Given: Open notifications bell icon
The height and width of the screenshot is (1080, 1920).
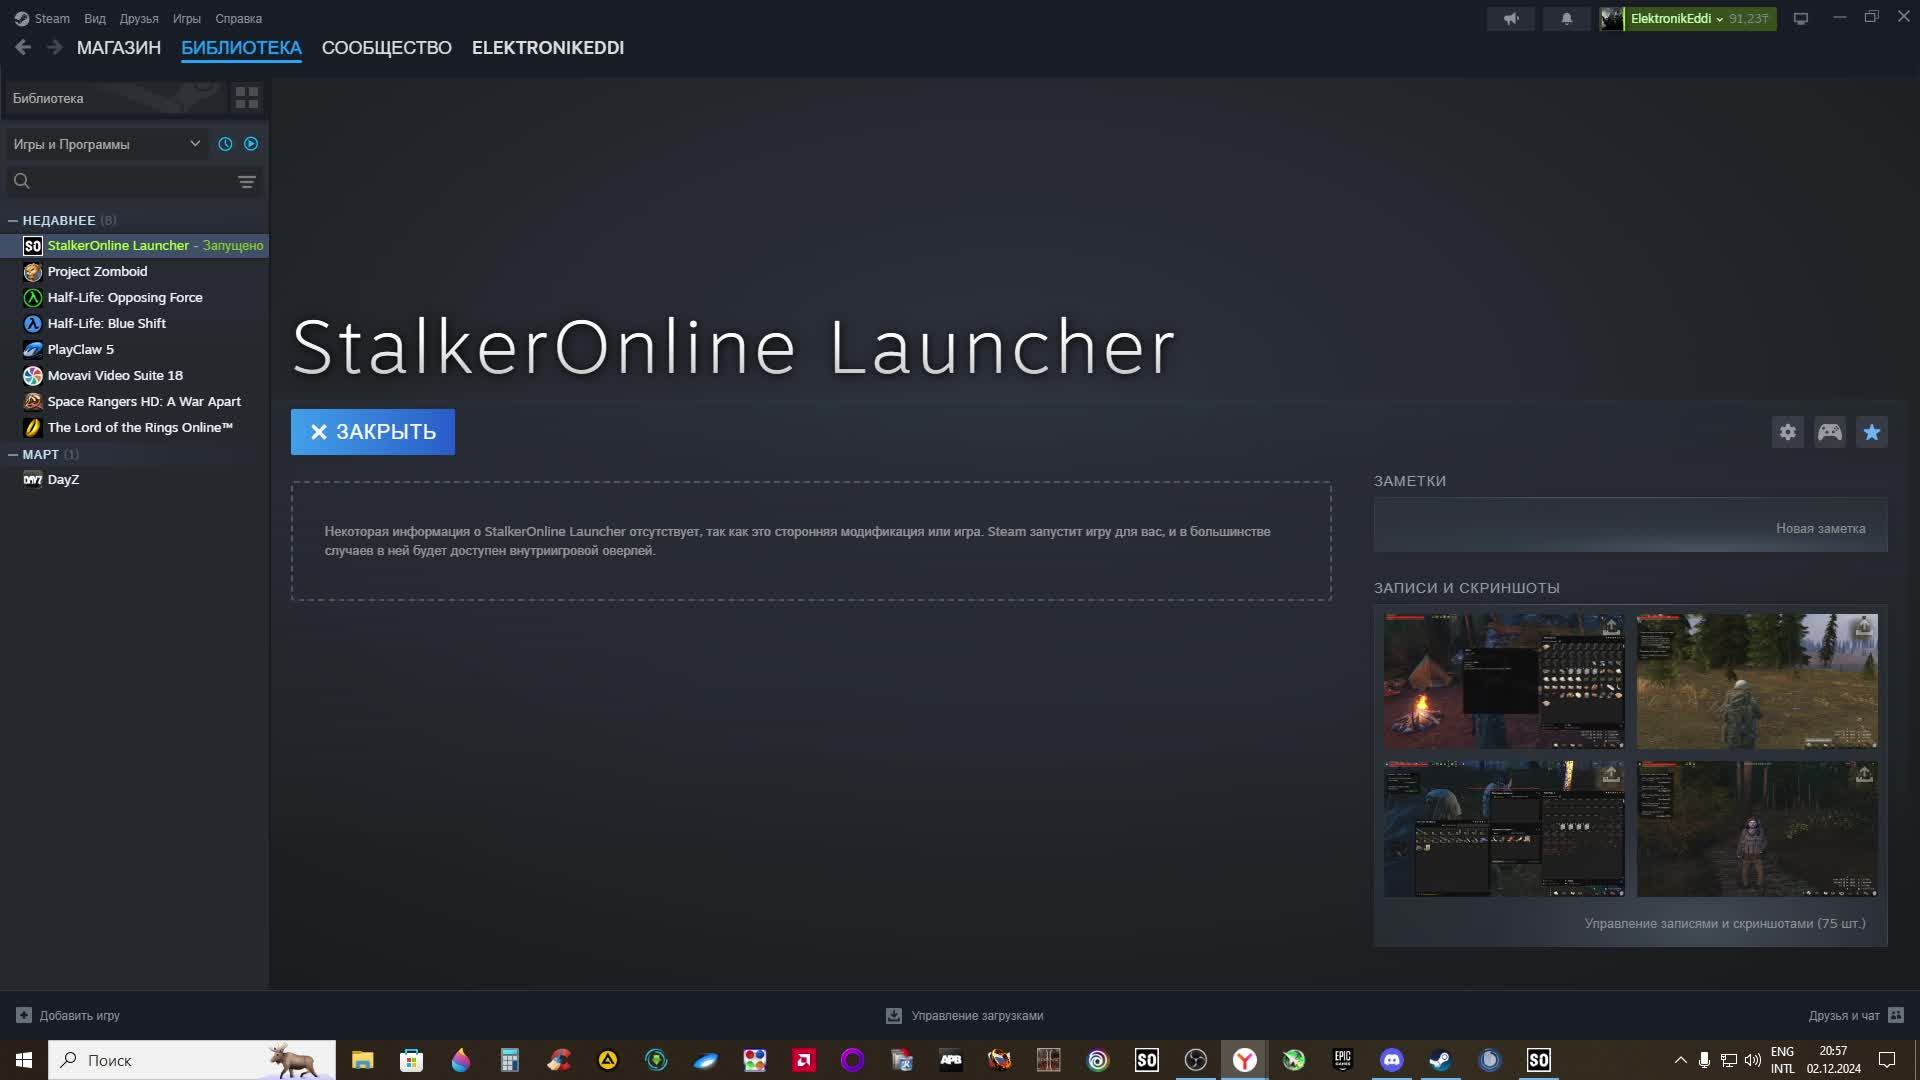Looking at the screenshot, I should (1566, 18).
